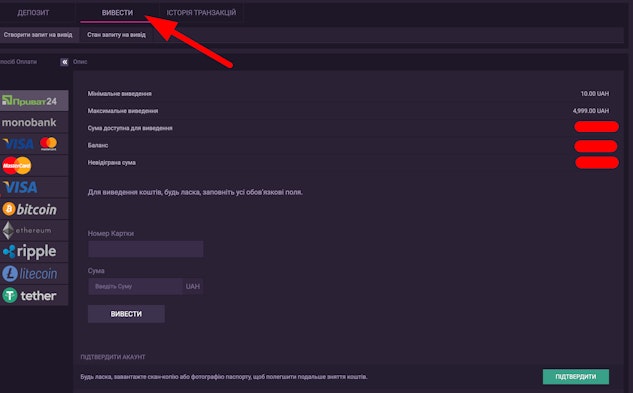The image size is (633, 393).
Task: Select combined VISA Mastercard payment method
Action: pyautogui.click(x=34, y=144)
